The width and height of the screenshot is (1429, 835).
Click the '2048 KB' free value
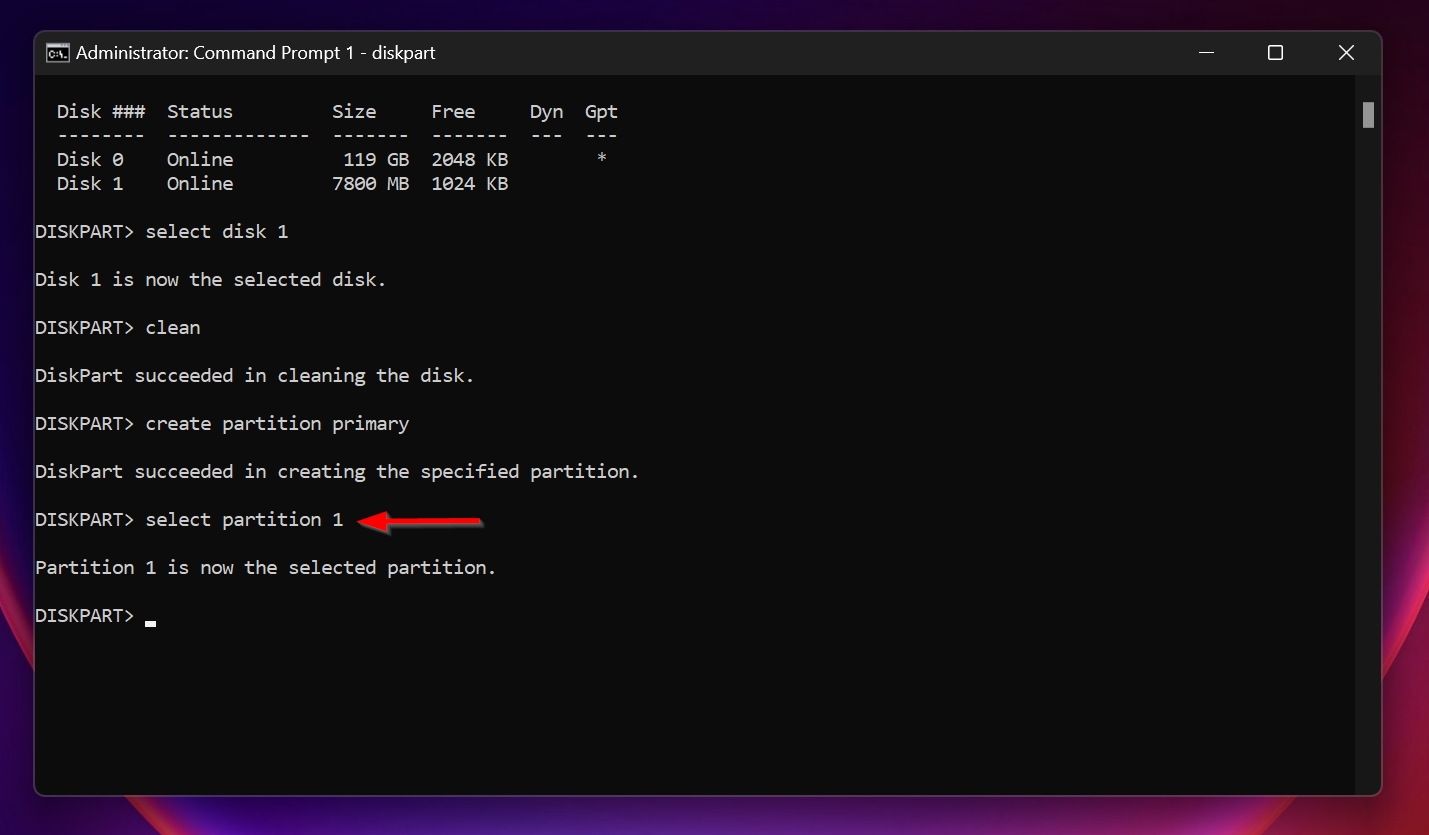[x=470, y=160]
